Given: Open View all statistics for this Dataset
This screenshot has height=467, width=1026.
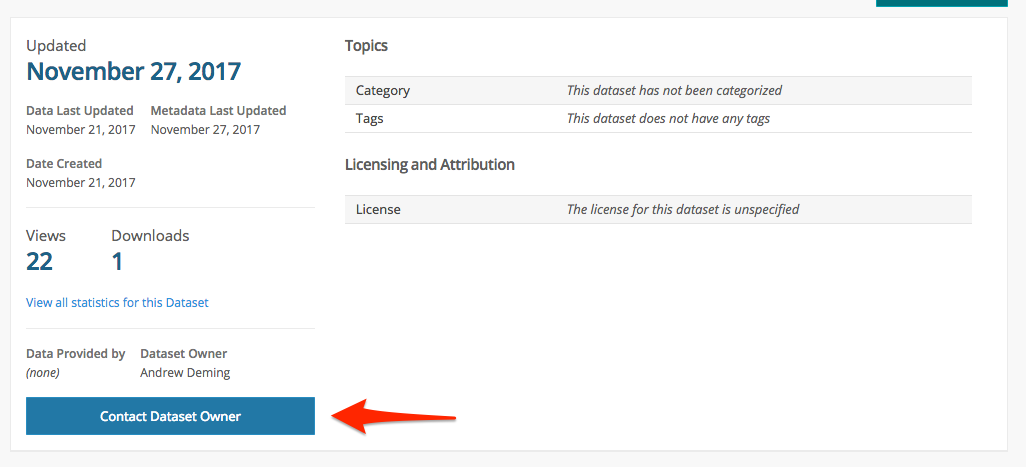Looking at the screenshot, I should [117, 303].
